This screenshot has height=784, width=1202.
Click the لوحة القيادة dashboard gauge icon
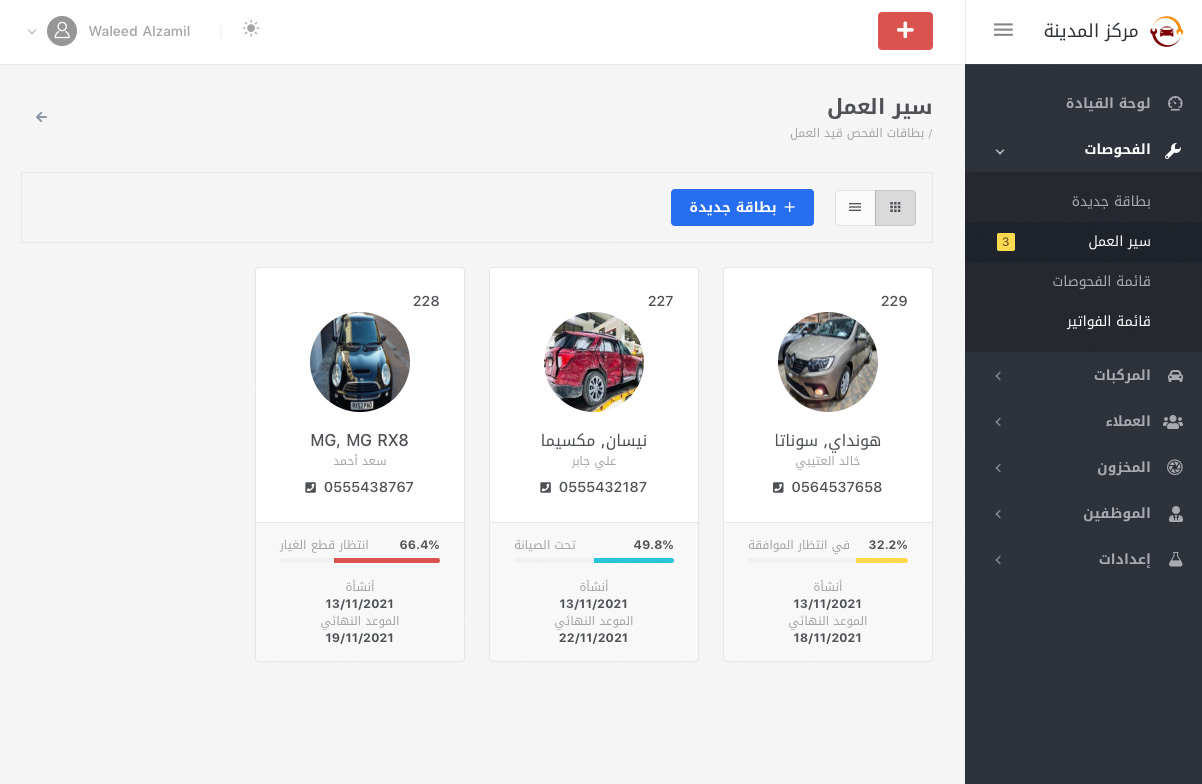point(1175,103)
